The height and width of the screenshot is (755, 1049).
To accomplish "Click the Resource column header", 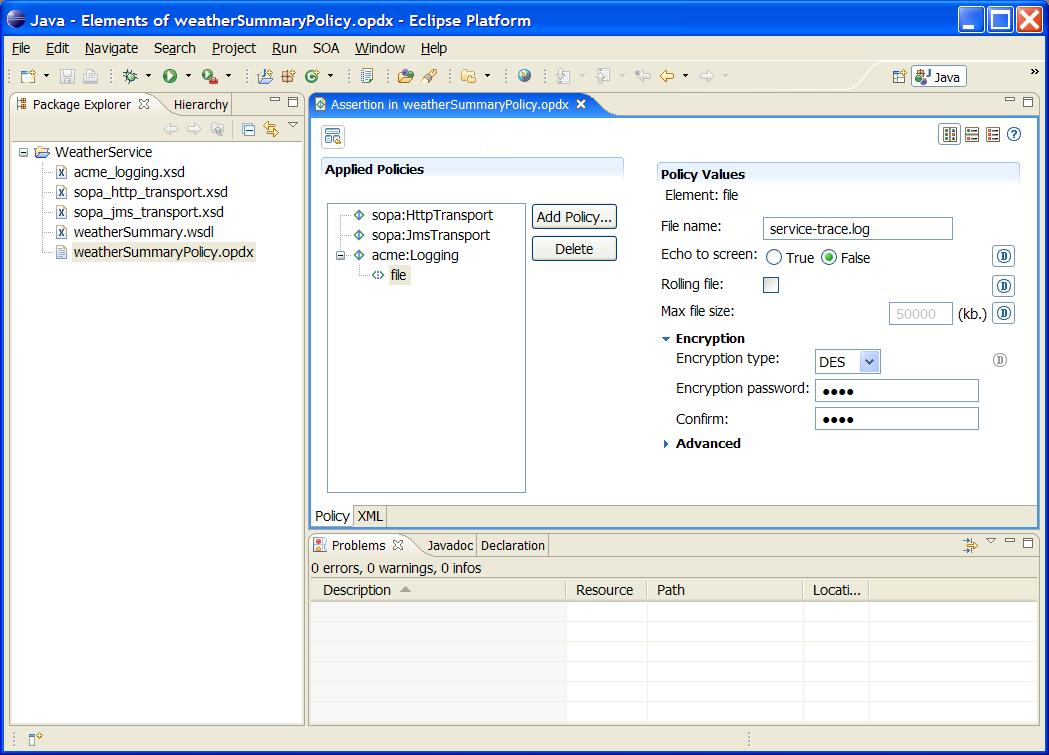I will [x=606, y=590].
